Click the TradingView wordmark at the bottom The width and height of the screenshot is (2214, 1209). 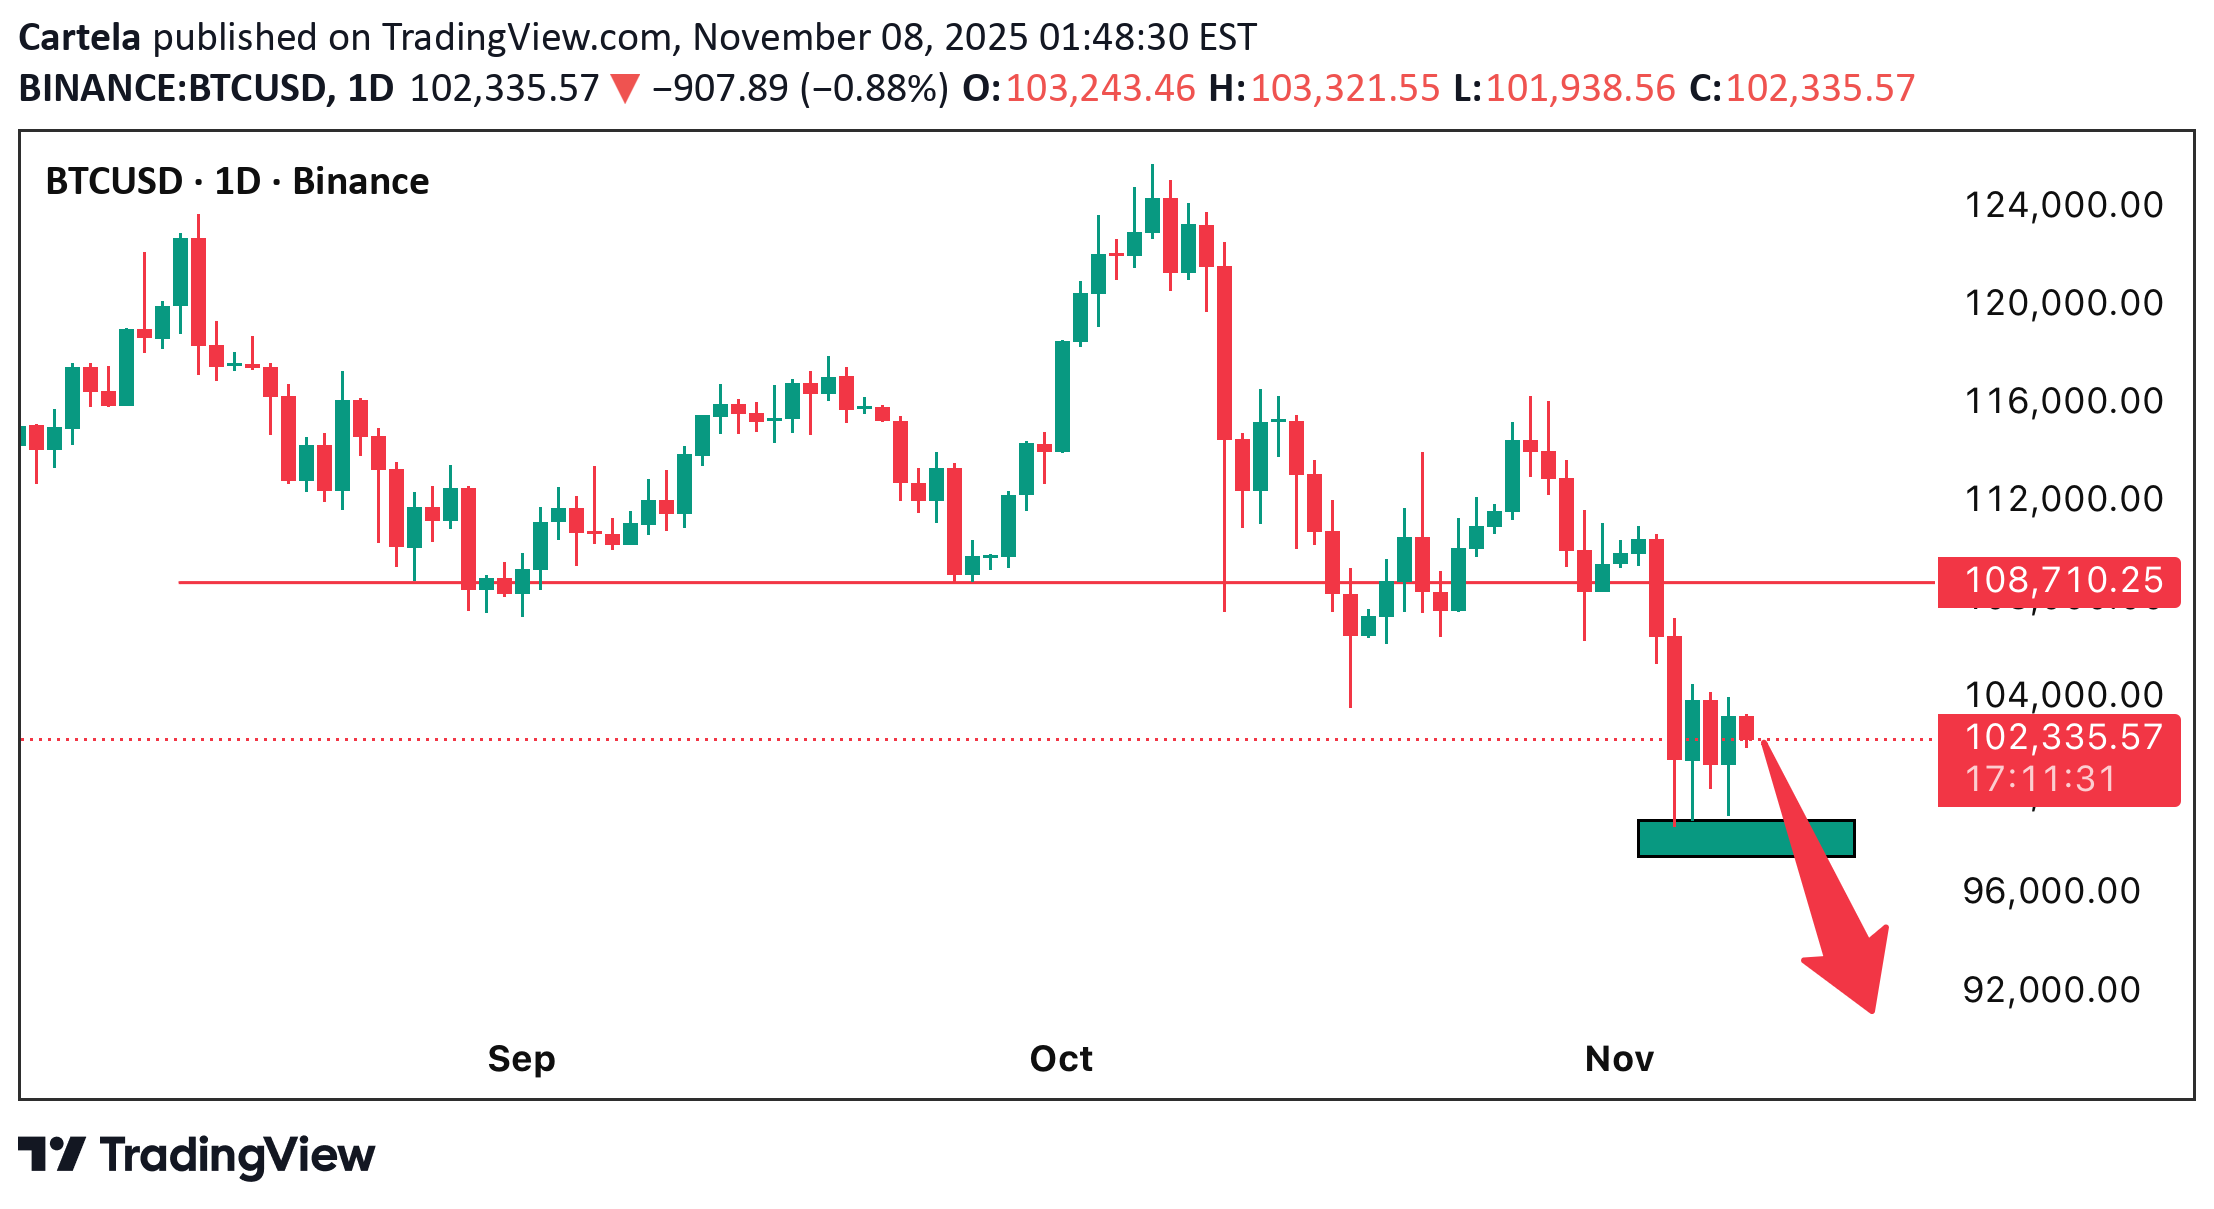pyautogui.click(x=238, y=1155)
